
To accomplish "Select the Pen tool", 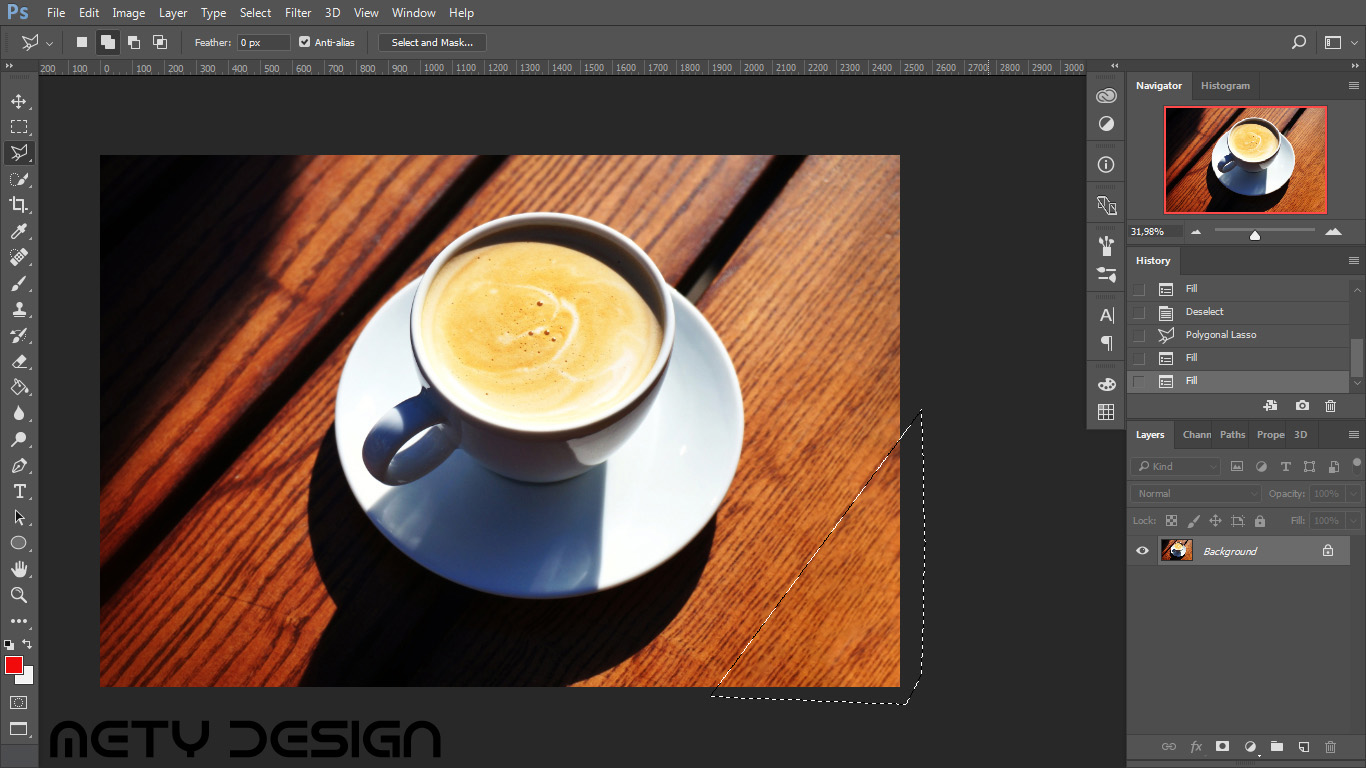I will (x=18, y=465).
